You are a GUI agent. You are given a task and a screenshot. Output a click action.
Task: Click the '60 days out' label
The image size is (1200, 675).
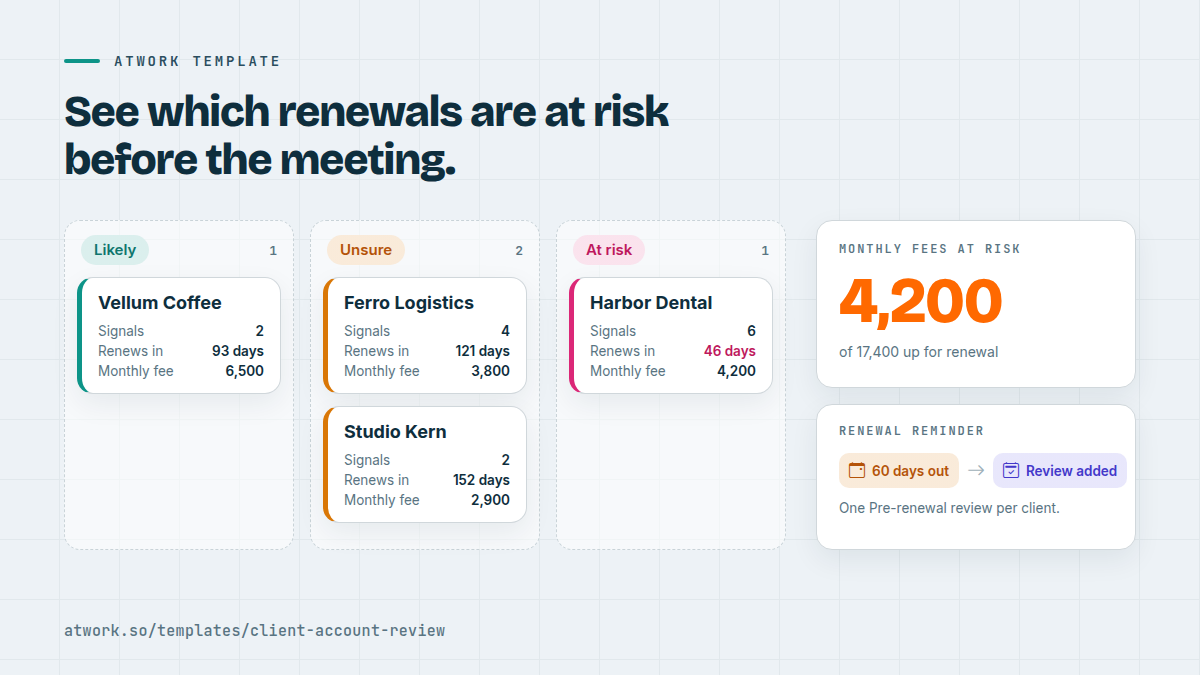click(910, 471)
